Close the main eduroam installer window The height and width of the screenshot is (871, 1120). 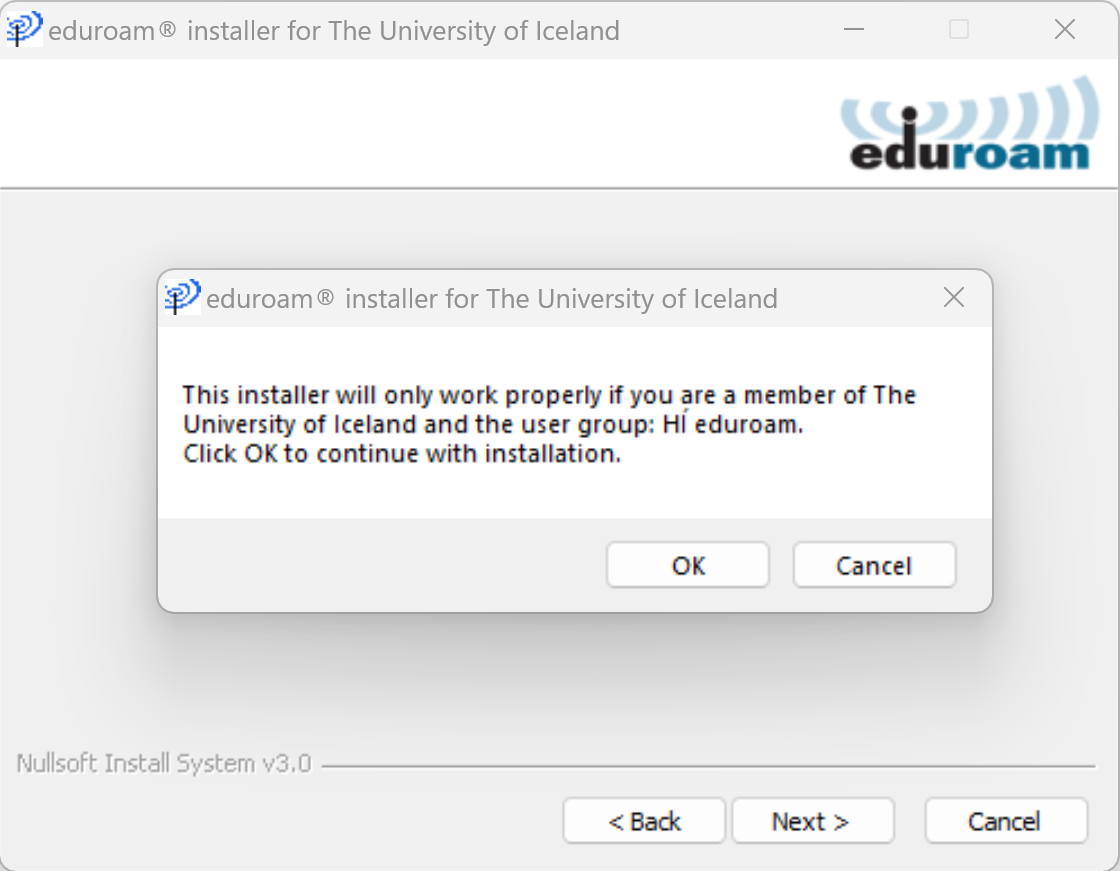pos(1064,29)
